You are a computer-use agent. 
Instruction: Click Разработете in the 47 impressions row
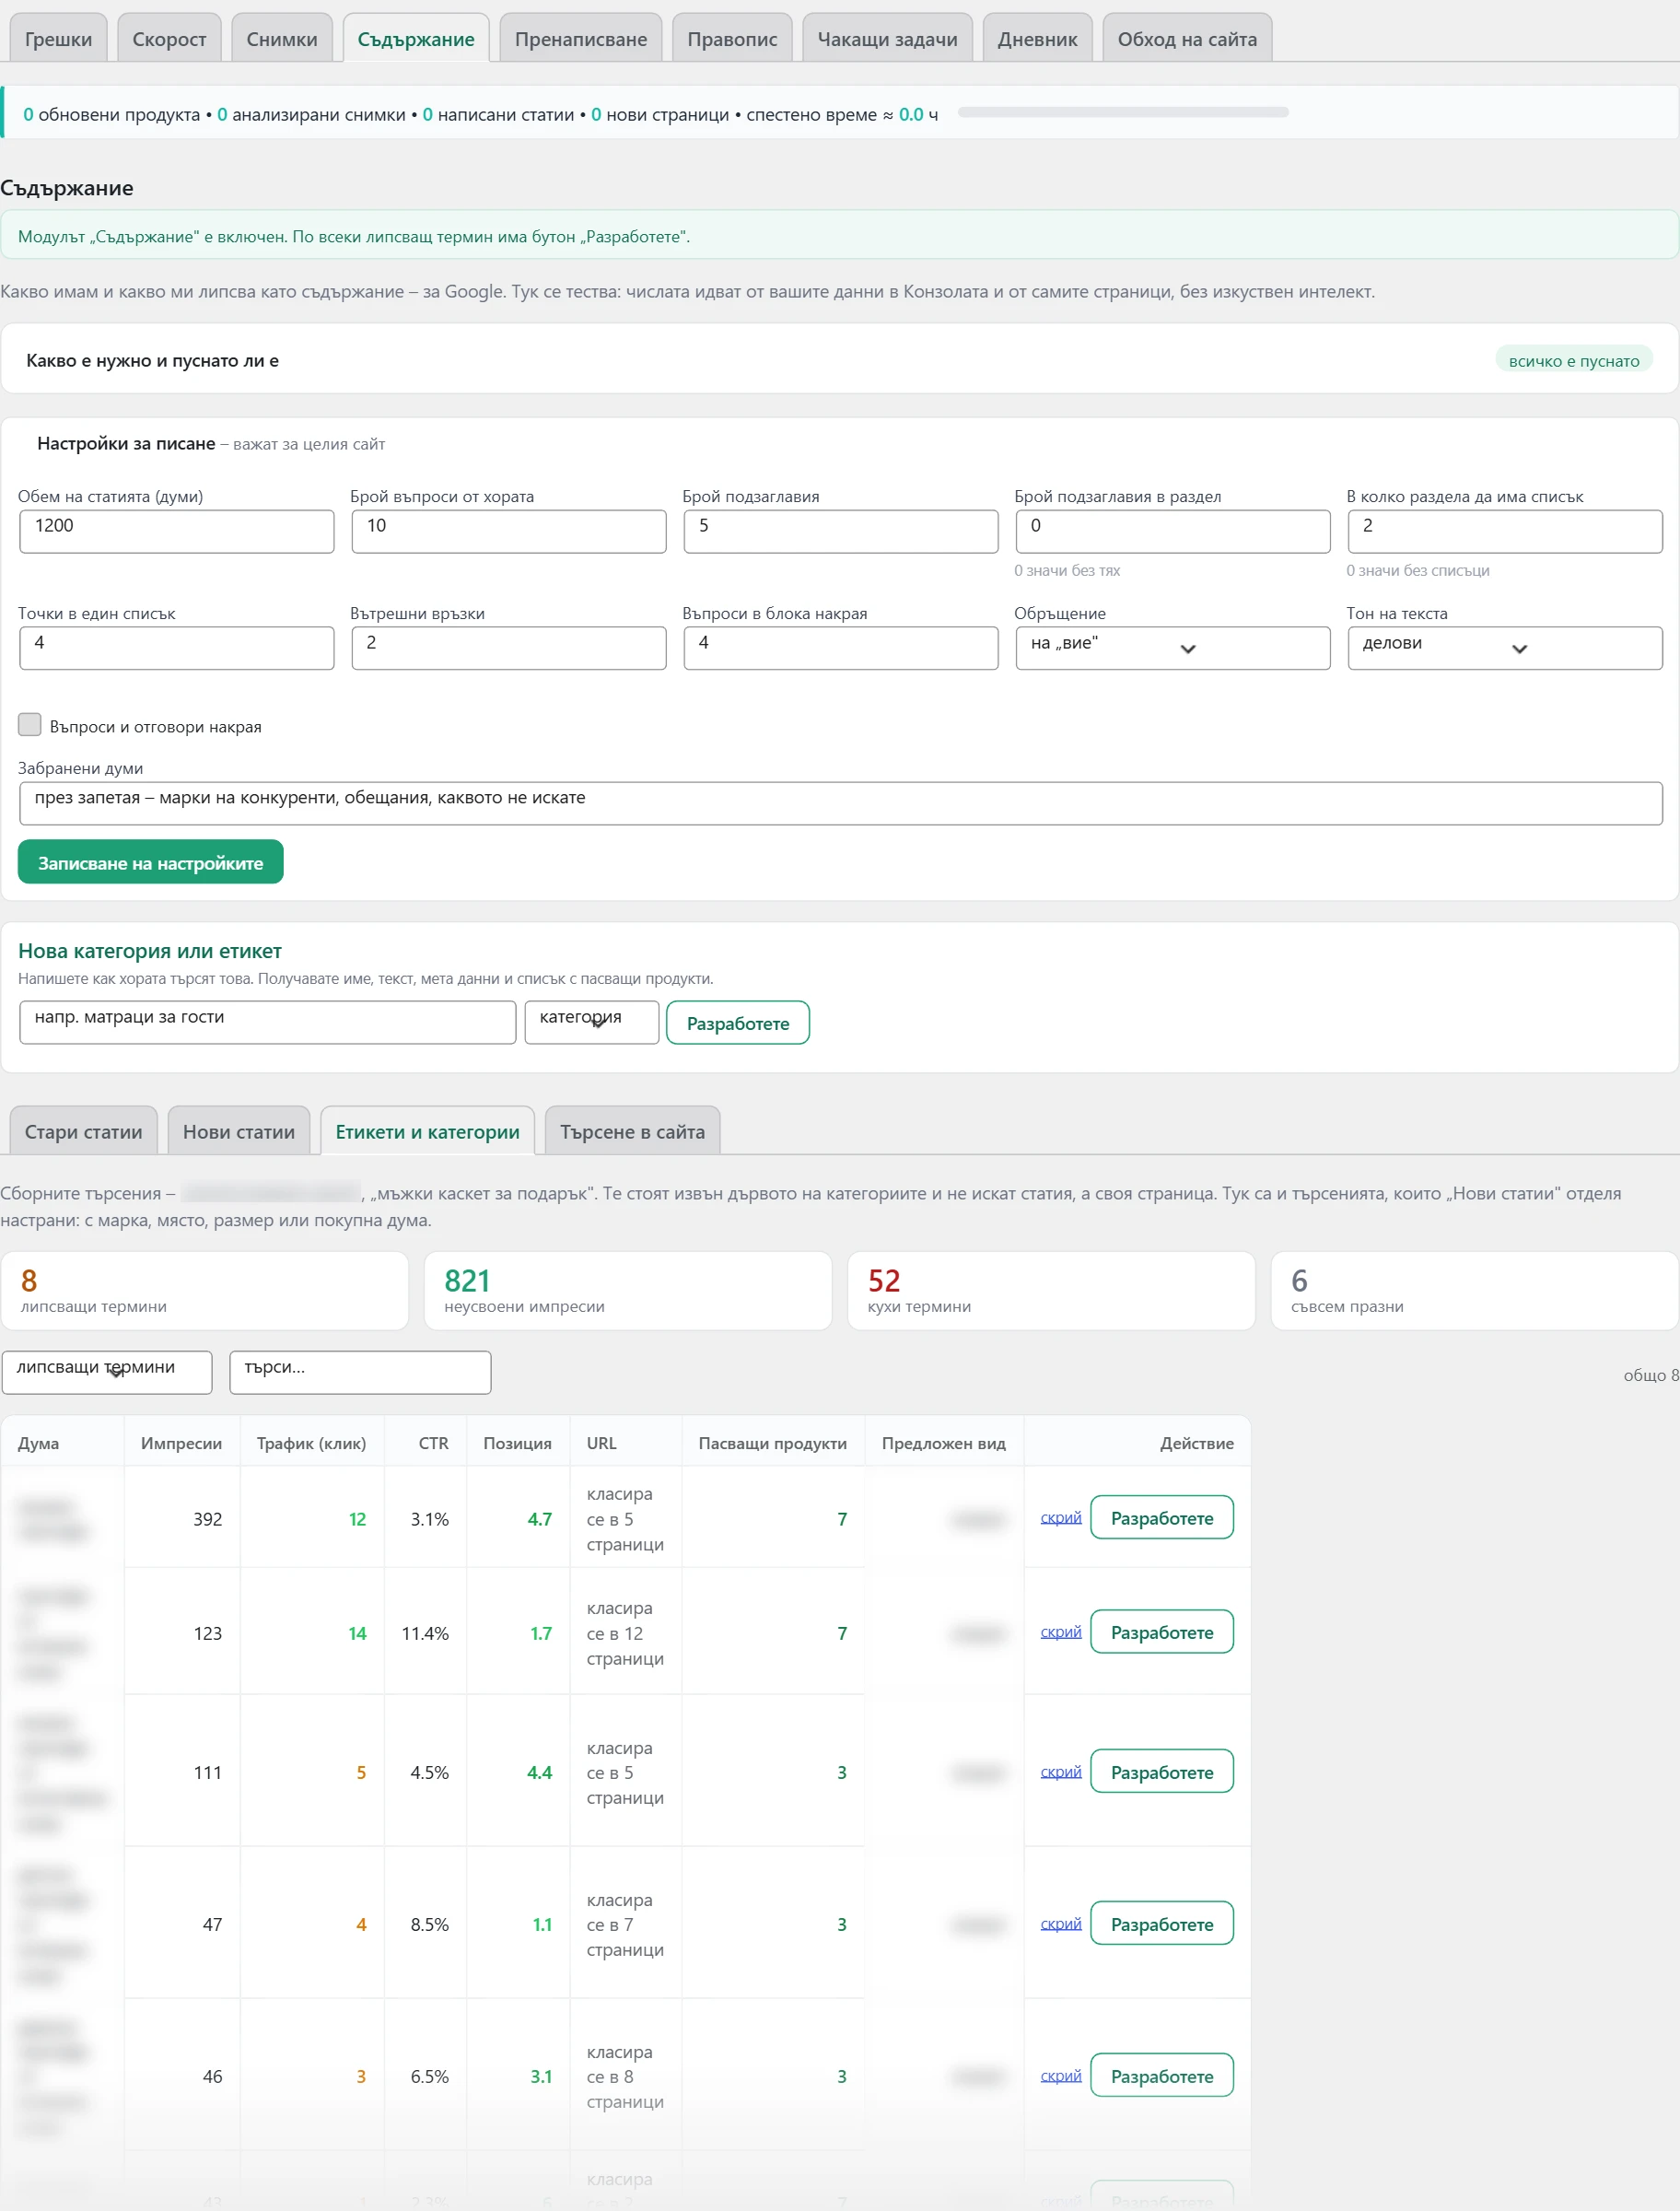coord(1162,1923)
